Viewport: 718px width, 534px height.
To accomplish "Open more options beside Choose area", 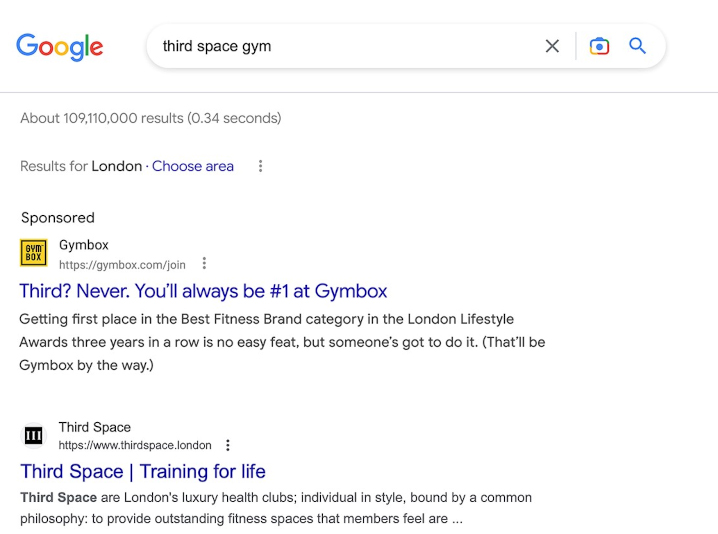I will pyautogui.click(x=260, y=166).
